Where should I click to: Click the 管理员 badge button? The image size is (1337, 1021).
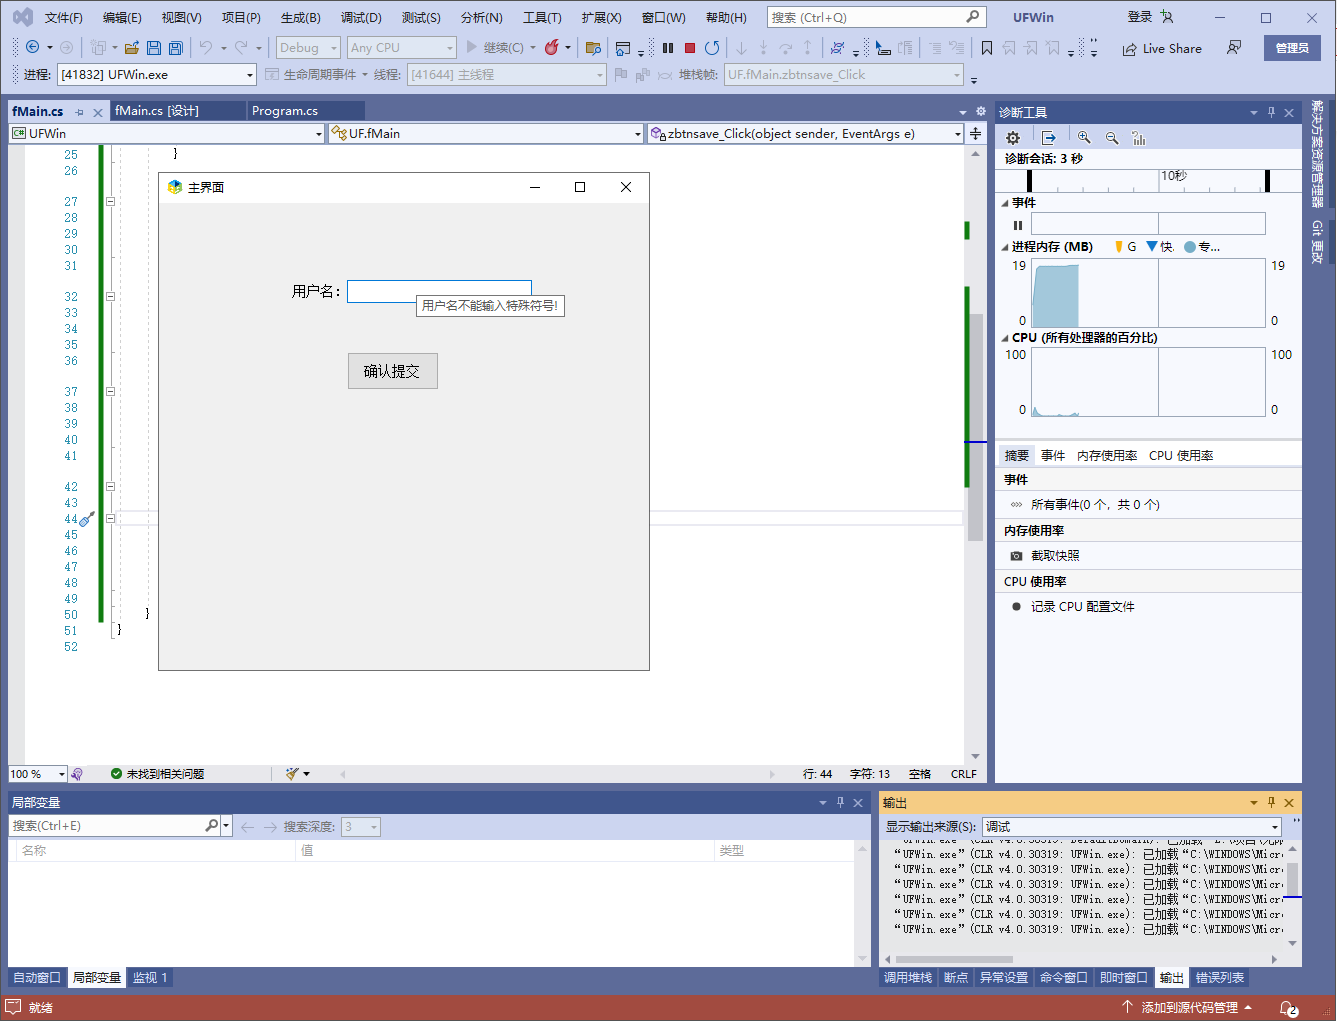[x=1292, y=48]
